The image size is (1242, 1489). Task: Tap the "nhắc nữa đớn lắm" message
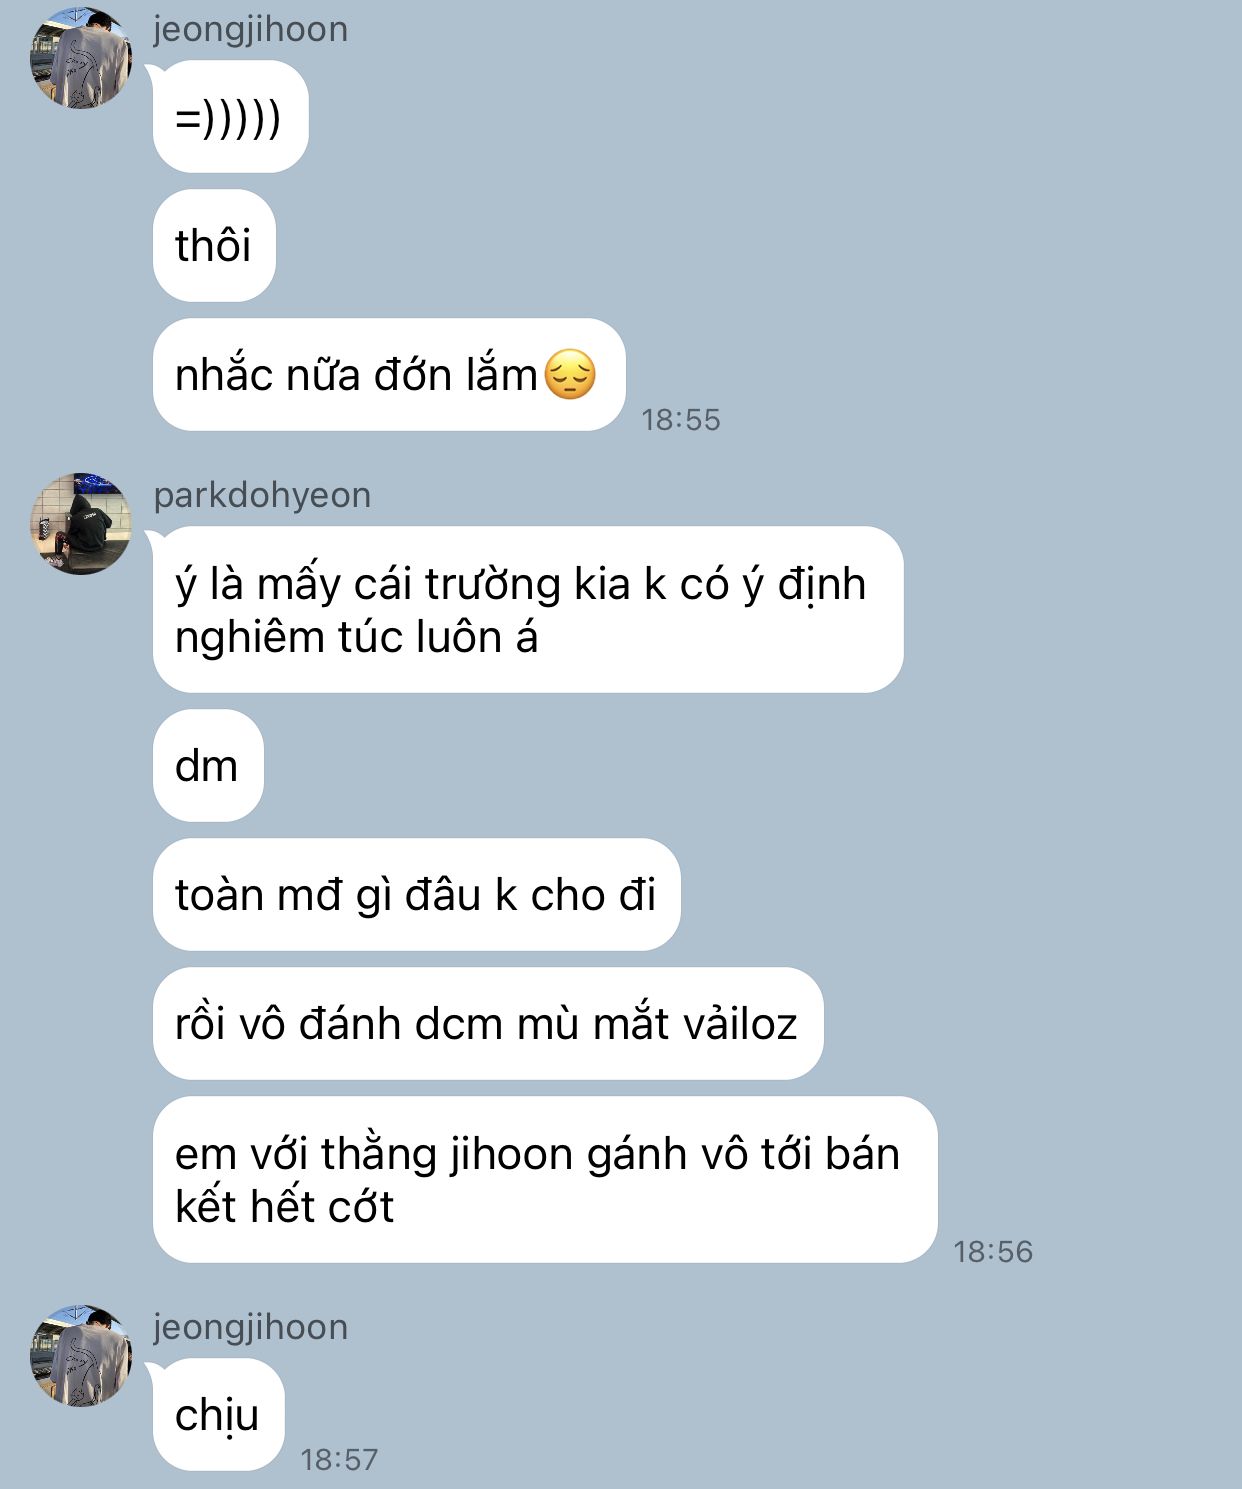pos(389,375)
